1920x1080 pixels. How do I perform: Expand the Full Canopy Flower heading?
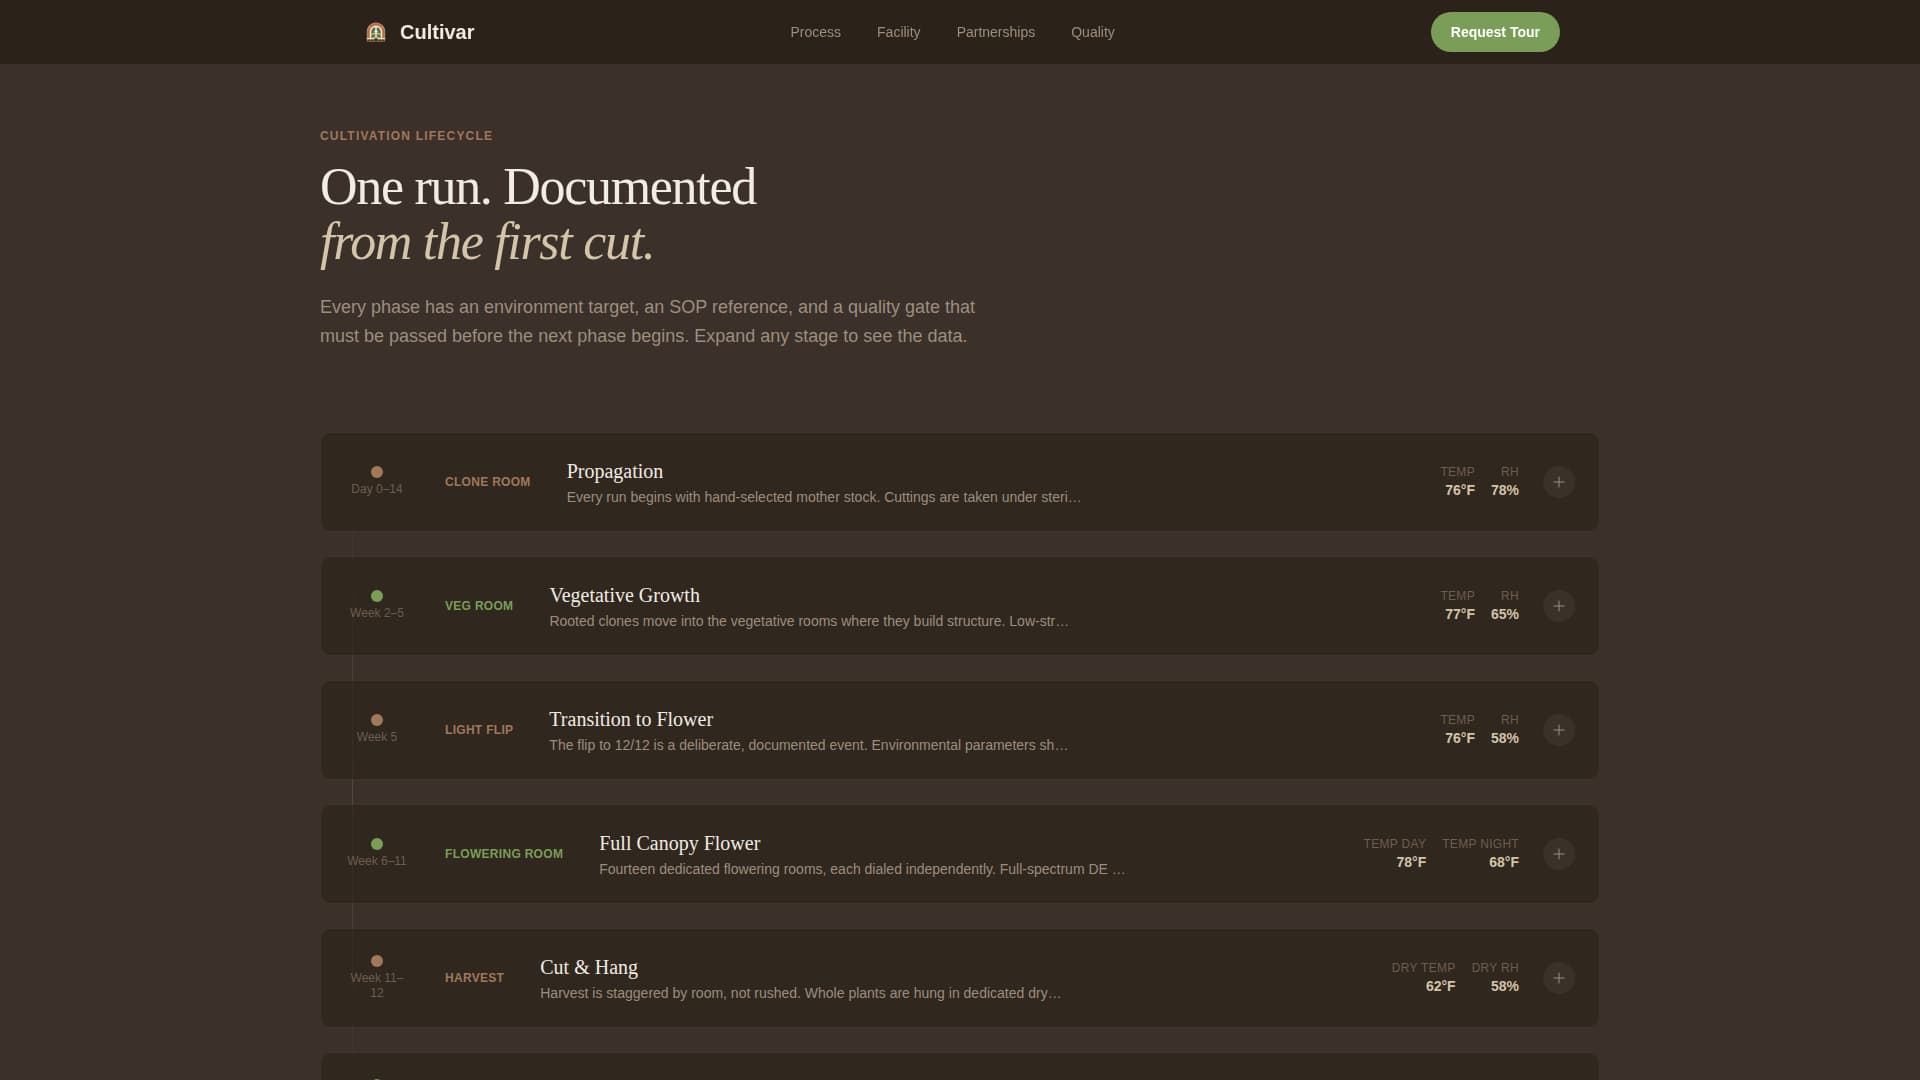679,843
